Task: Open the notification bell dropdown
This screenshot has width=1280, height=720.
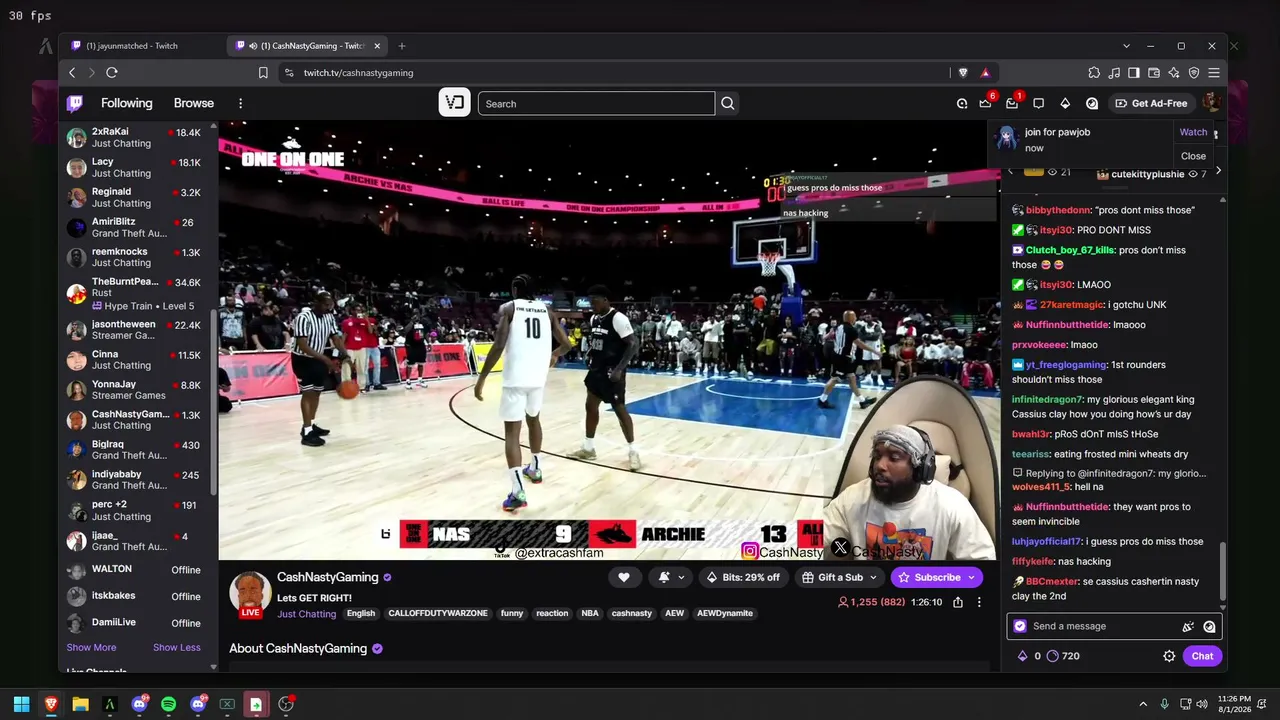Action: (671, 577)
